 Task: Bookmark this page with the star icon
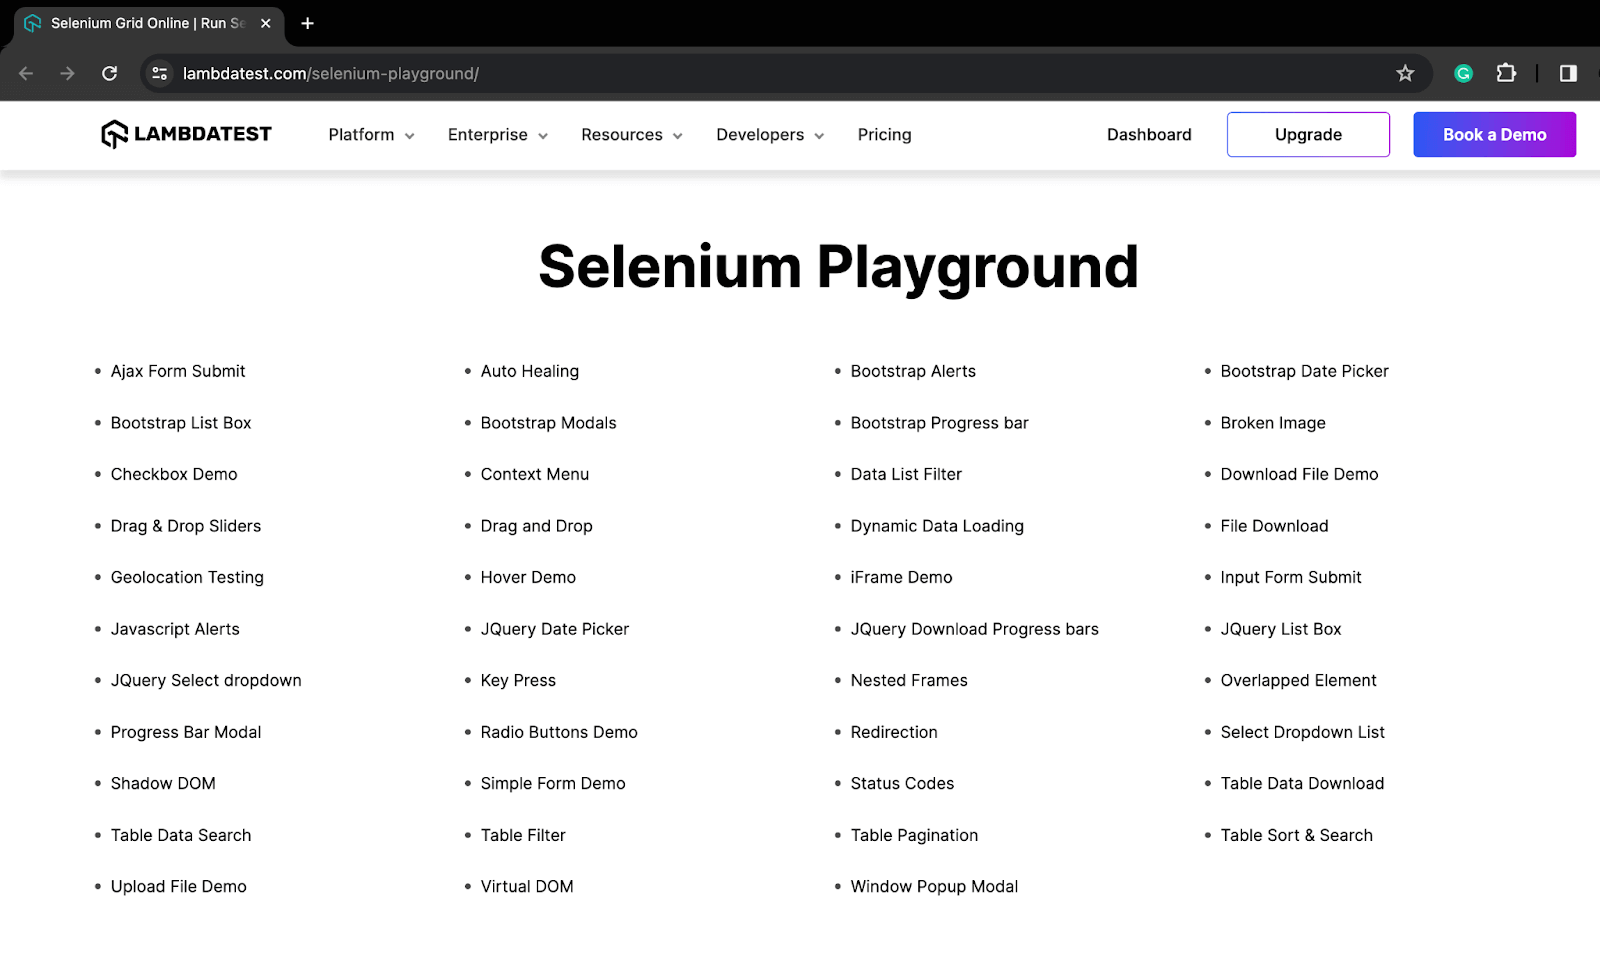click(1405, 73)
